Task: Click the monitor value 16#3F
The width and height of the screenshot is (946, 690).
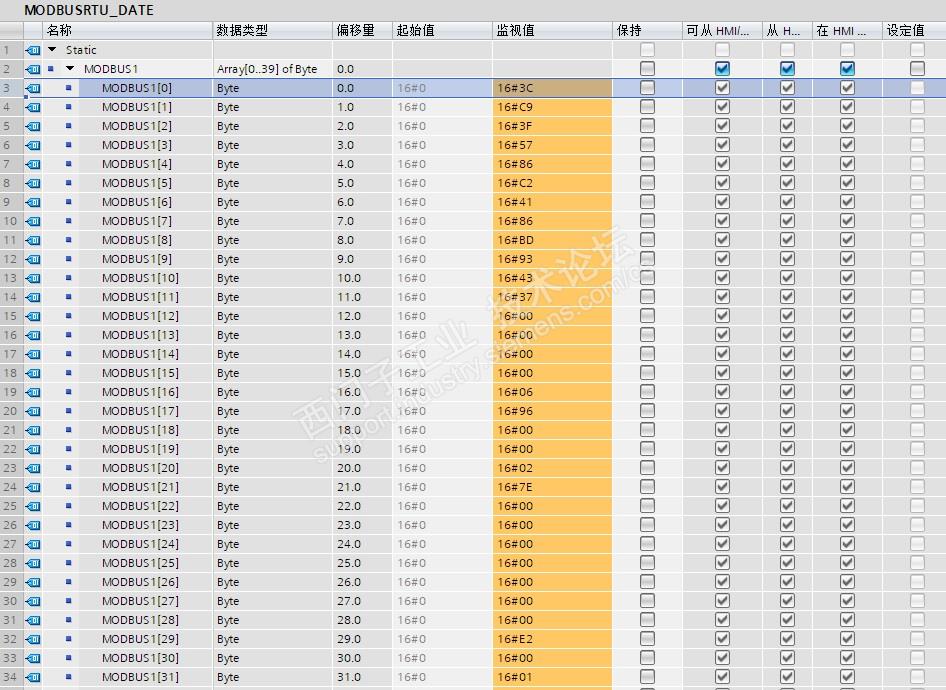Action: click(x=552, y=126)
